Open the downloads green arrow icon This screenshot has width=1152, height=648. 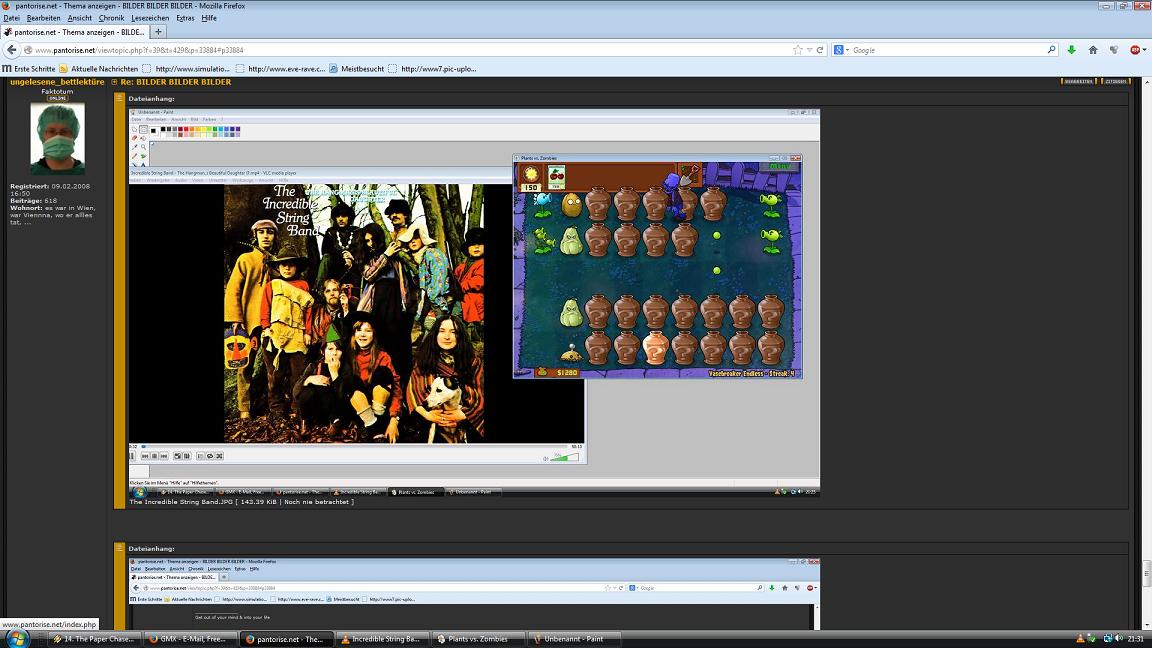1071,50
